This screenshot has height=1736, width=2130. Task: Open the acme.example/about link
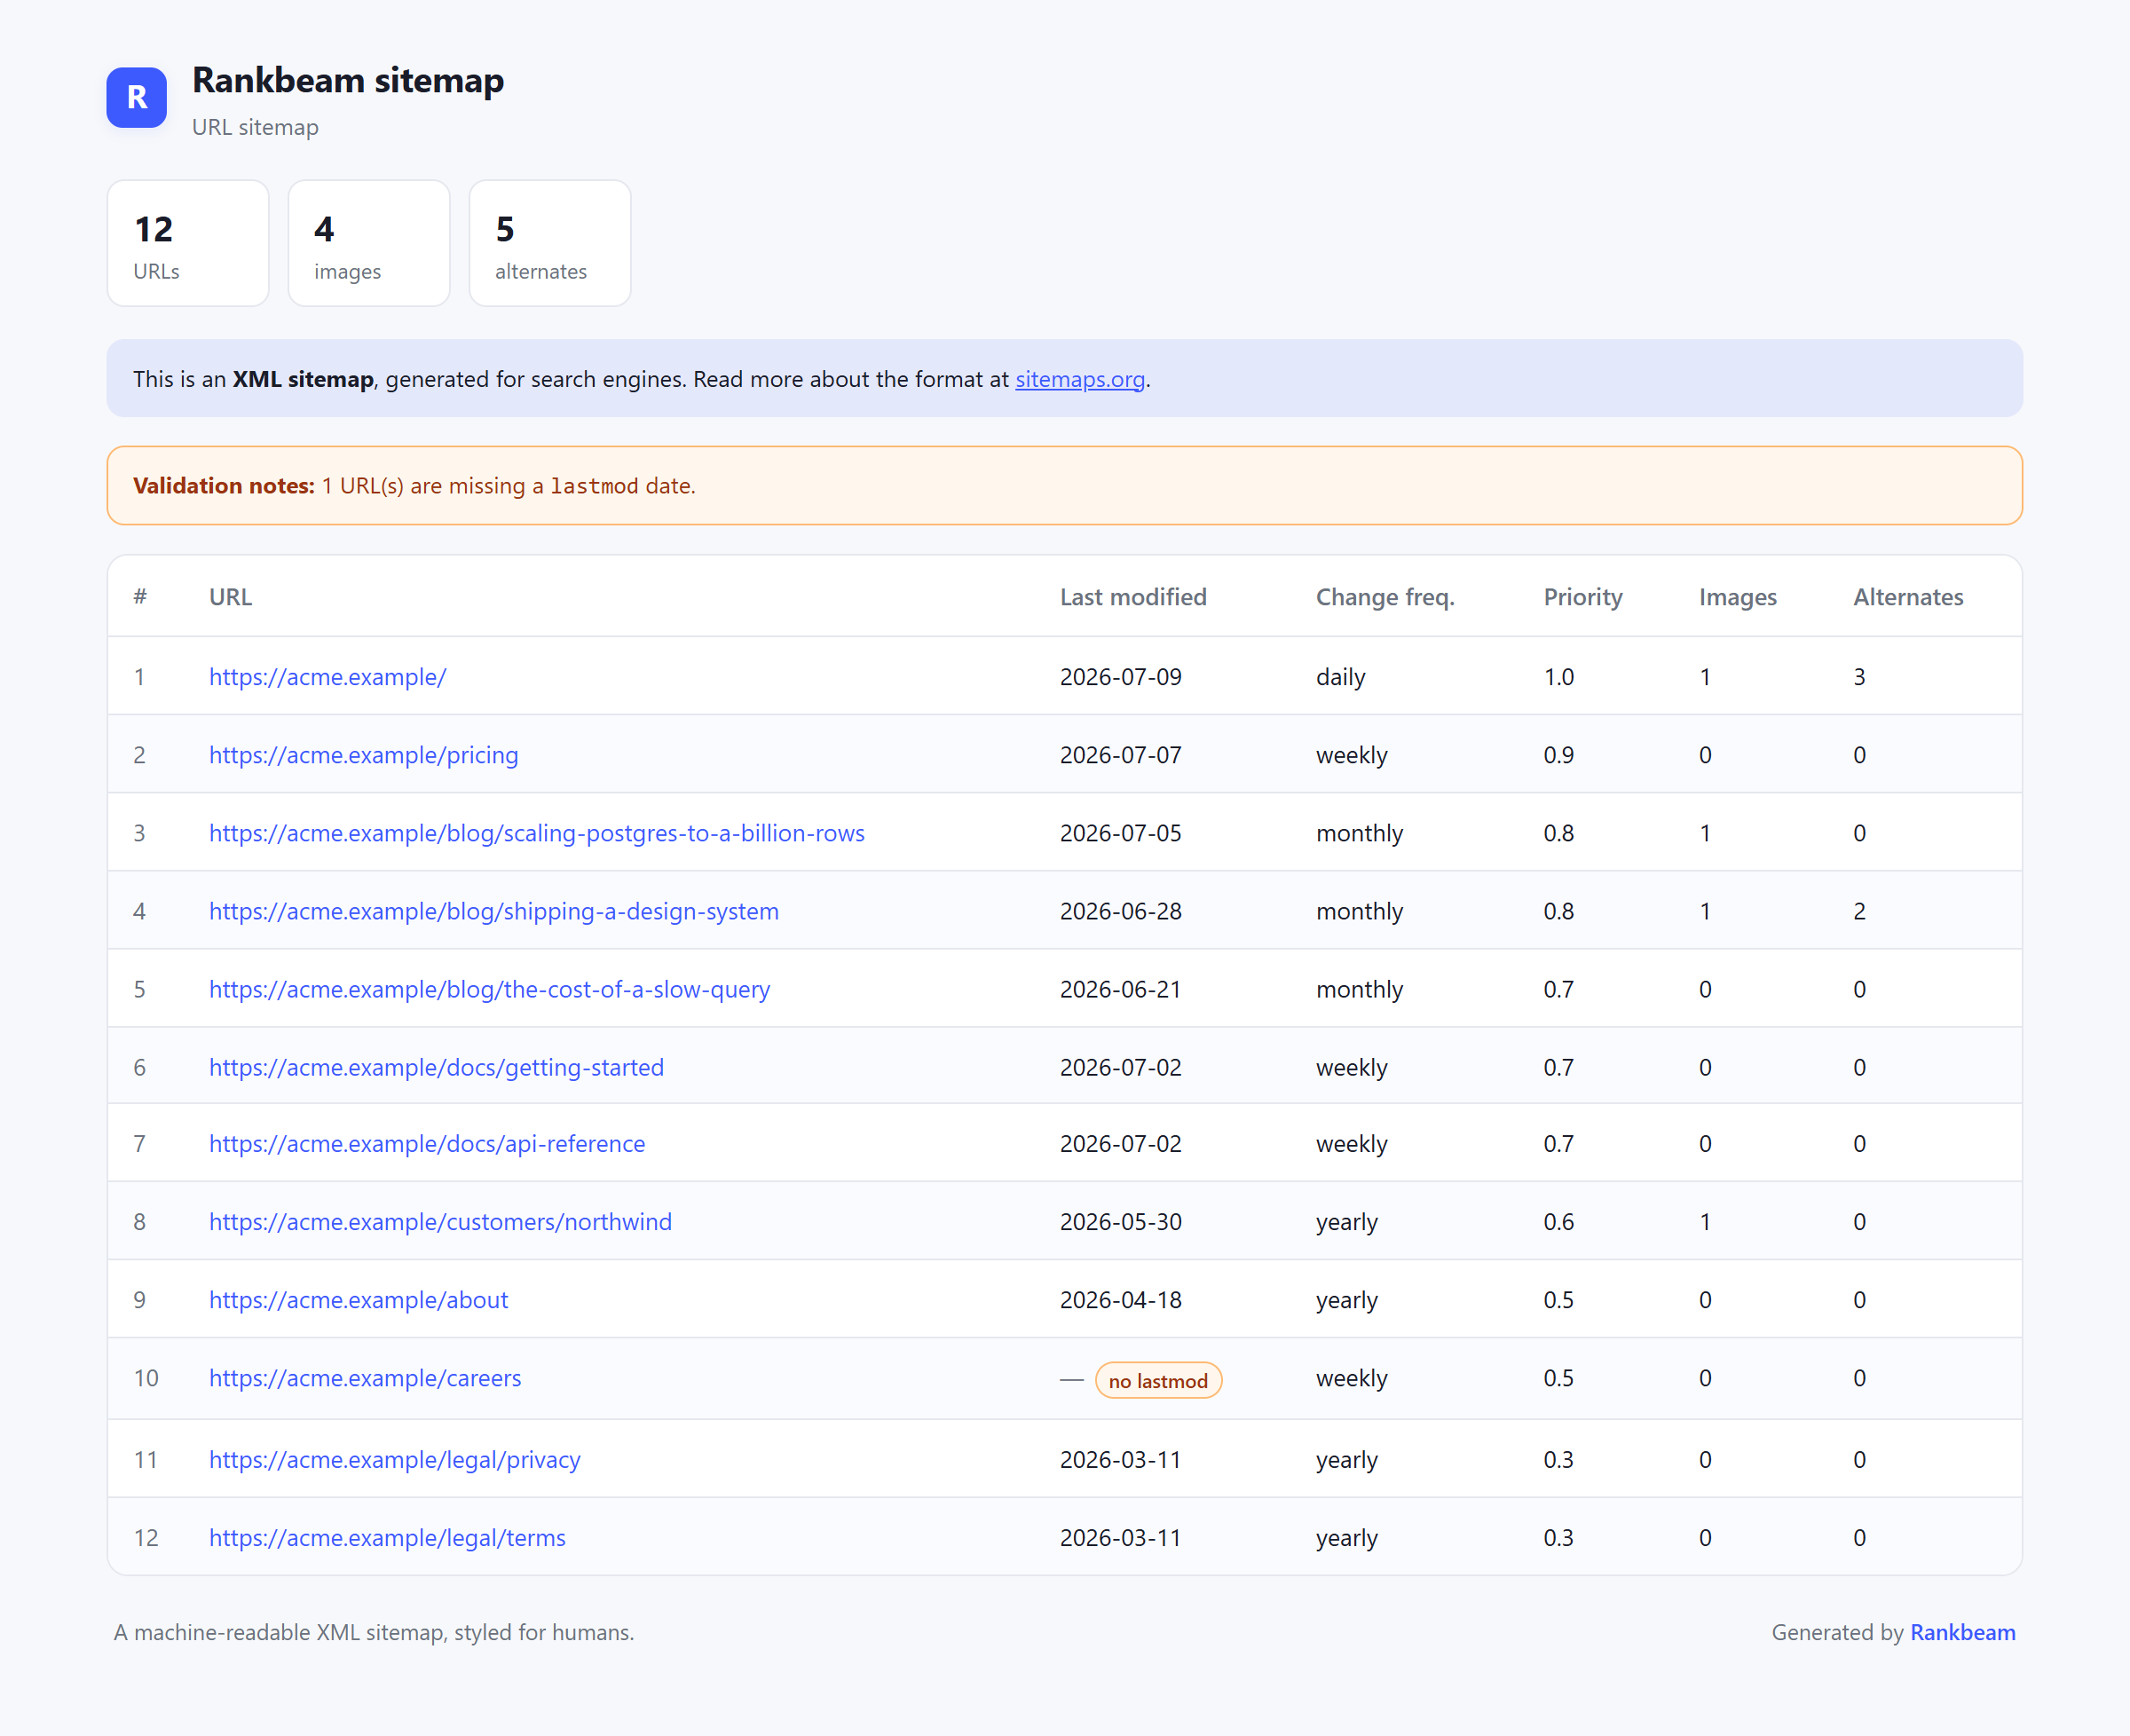click(358, 1299)
